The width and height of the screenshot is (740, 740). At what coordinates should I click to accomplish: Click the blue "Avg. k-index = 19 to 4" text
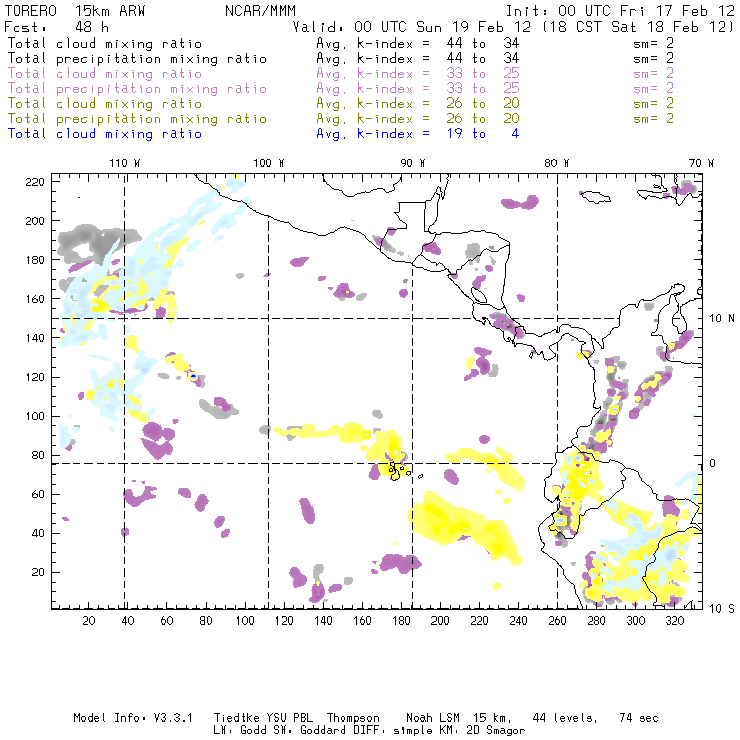417,133
